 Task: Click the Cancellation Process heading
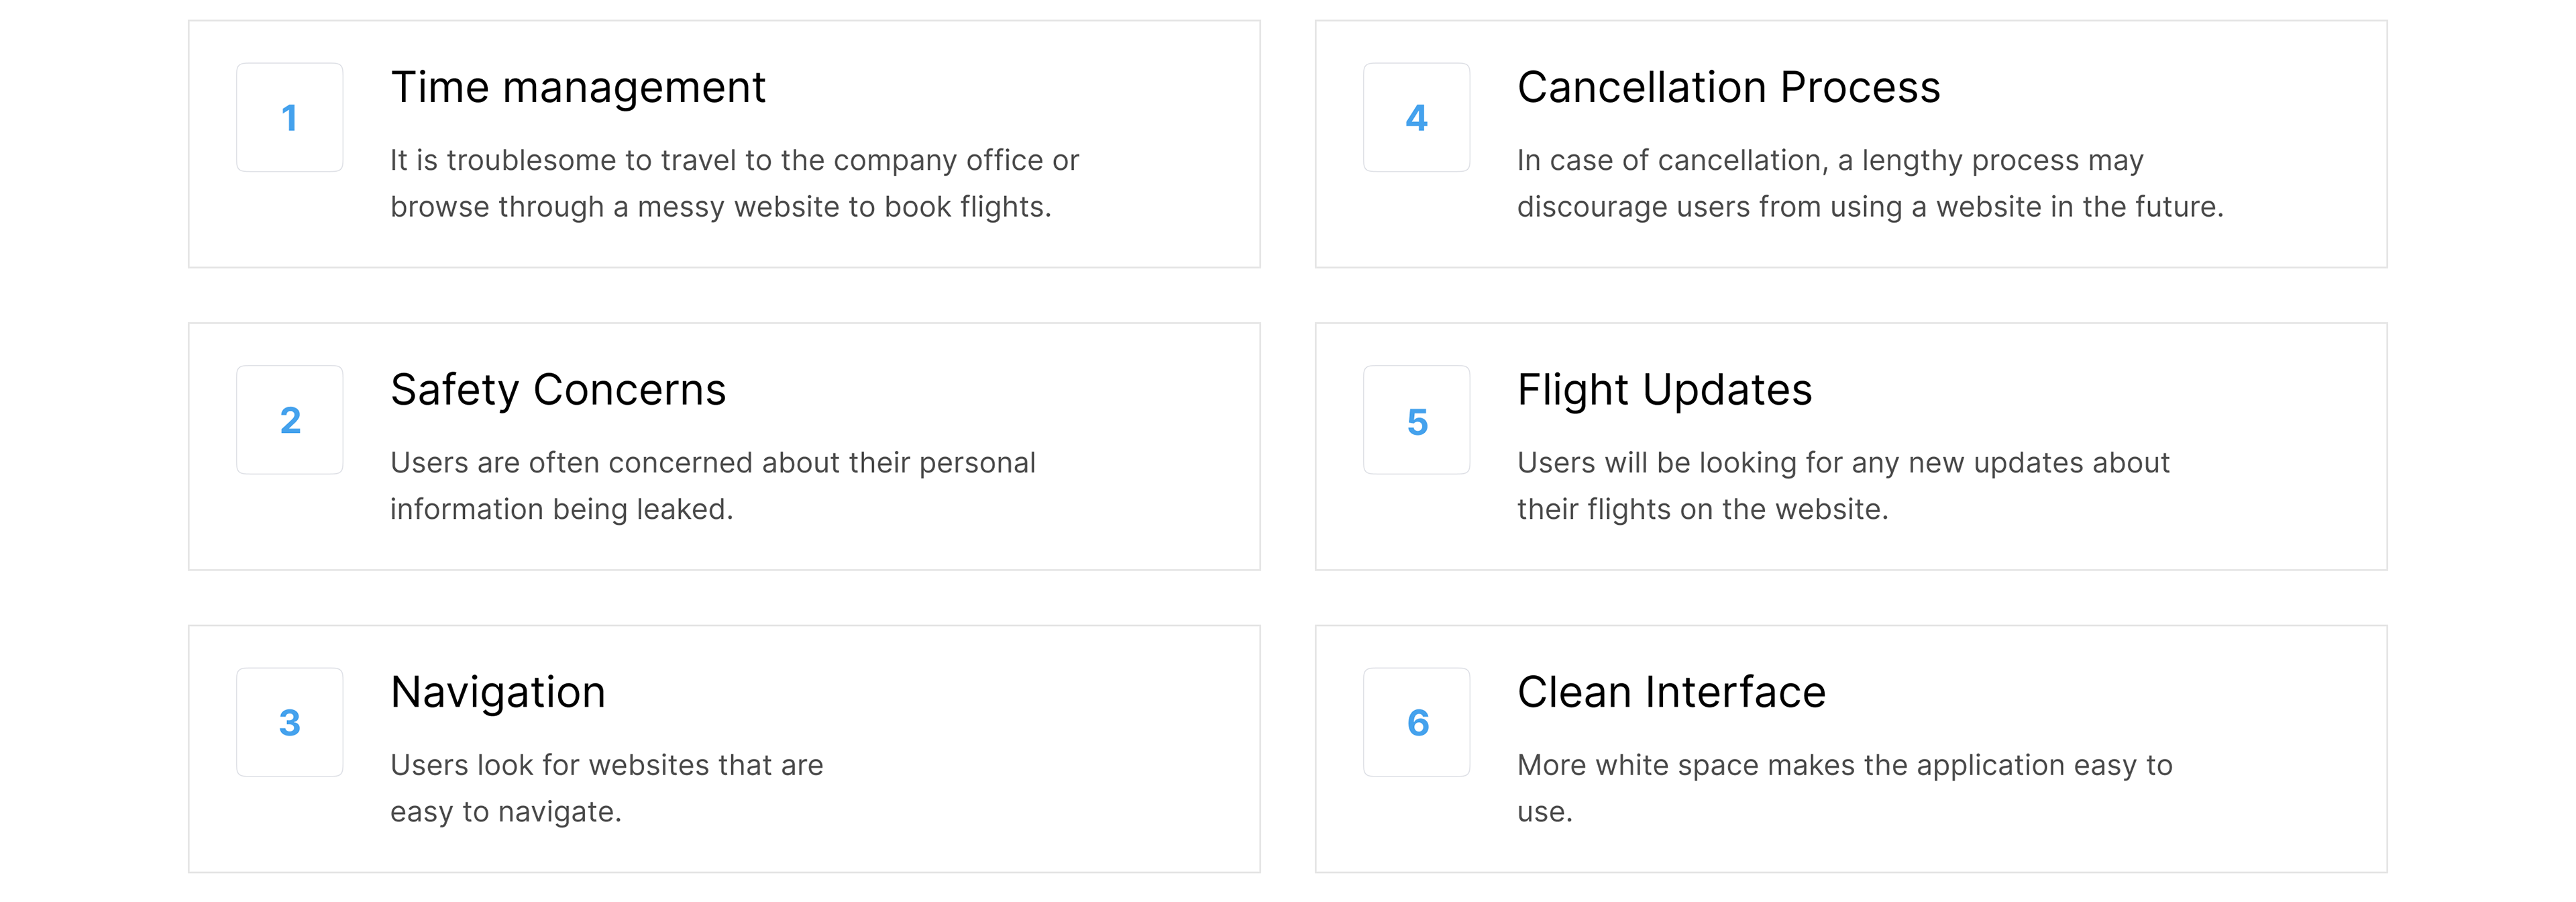coord(1728,88)
